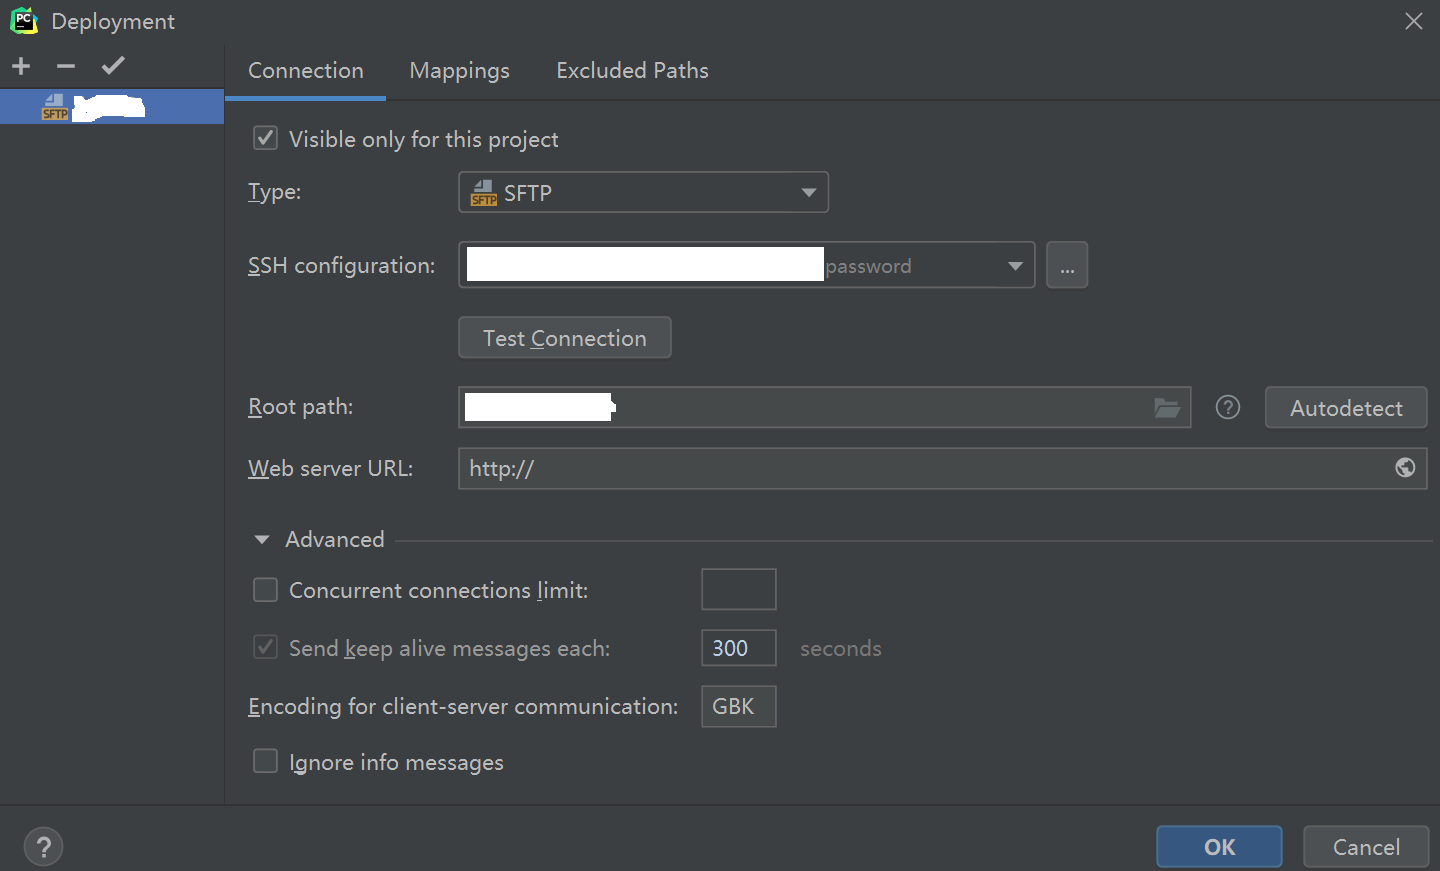
Task: Remove the selected server with minus icon
Action: coord(66,66)
